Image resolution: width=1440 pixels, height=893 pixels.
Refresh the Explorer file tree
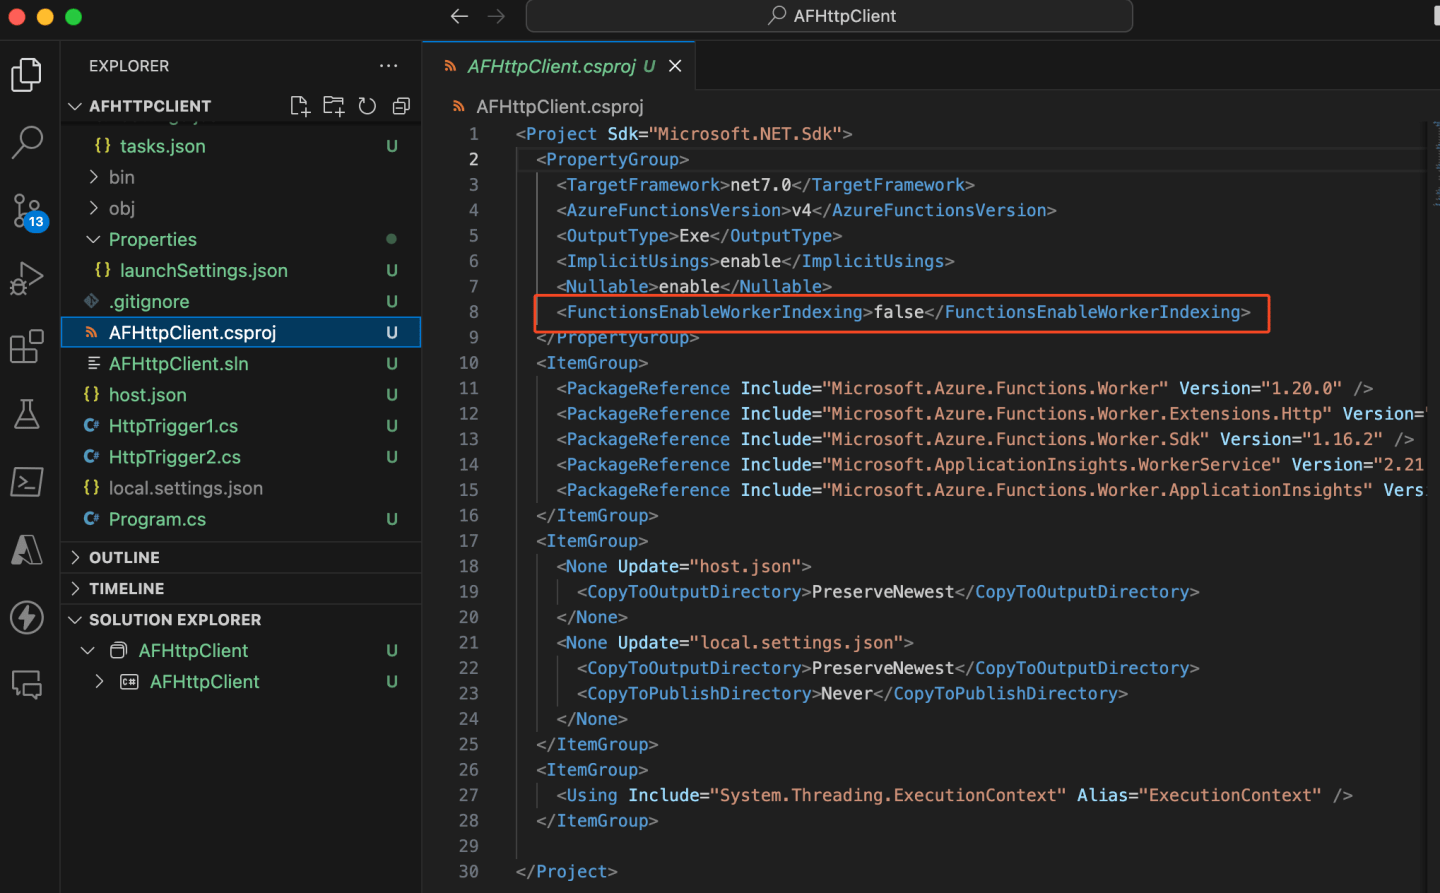pyautogui.click(x=367, y=106)
